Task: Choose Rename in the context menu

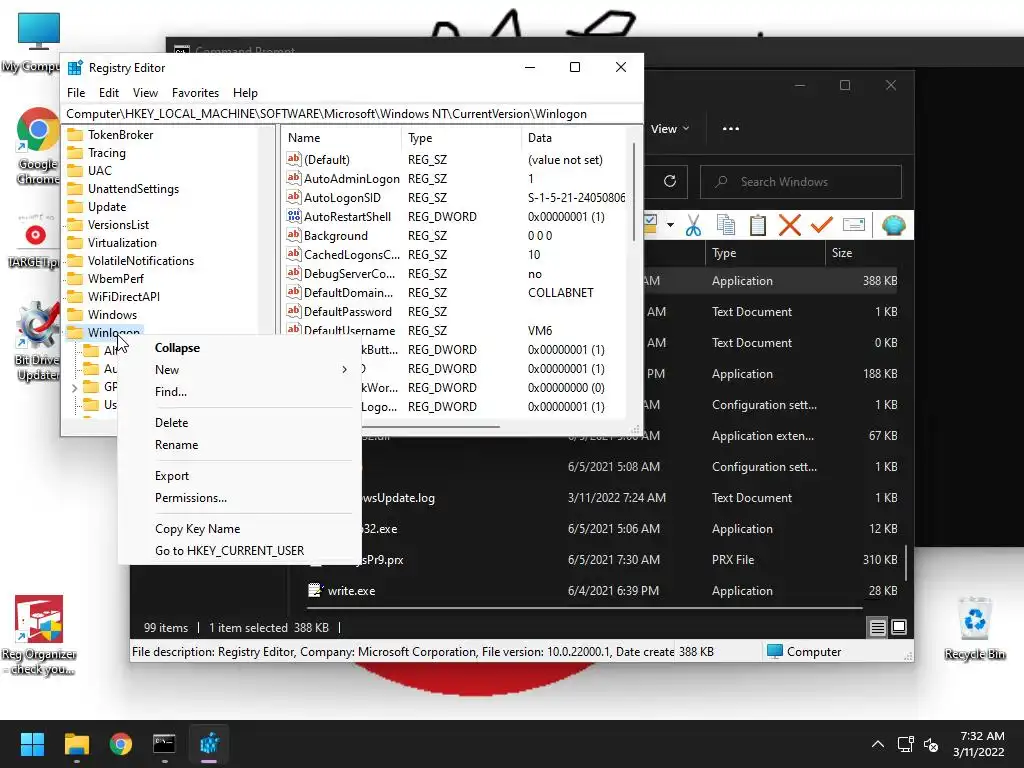Action: coord(239,445)
